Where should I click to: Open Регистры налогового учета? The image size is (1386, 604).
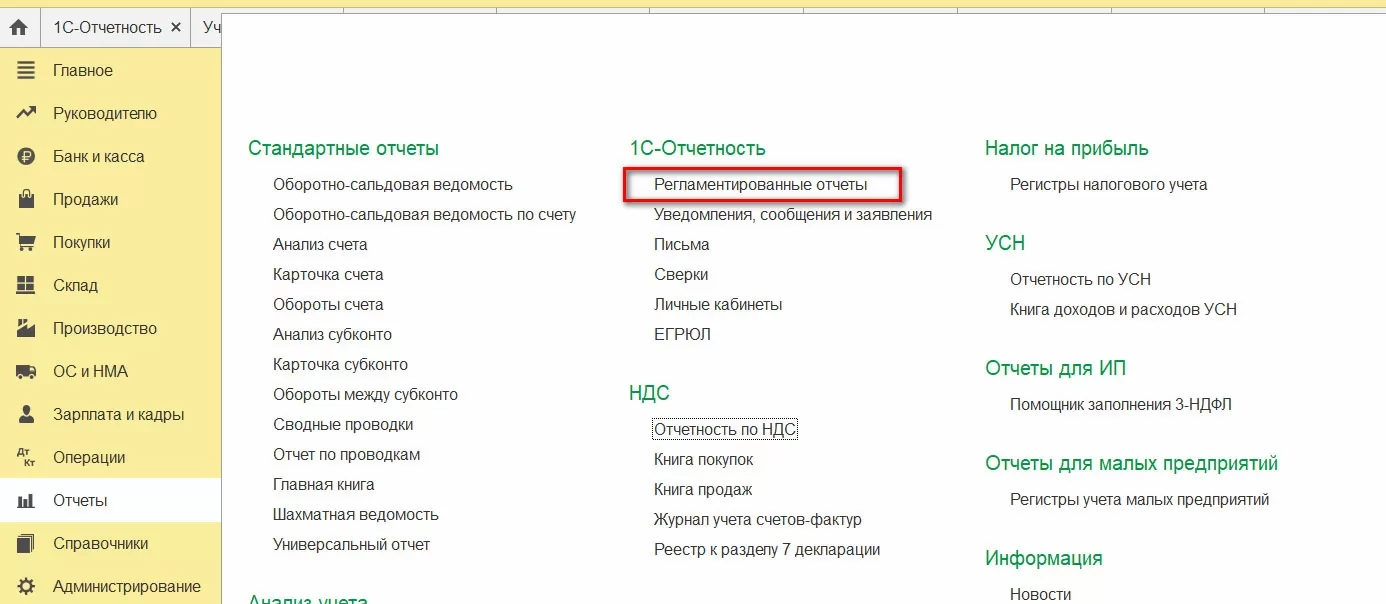[1109, 185]
